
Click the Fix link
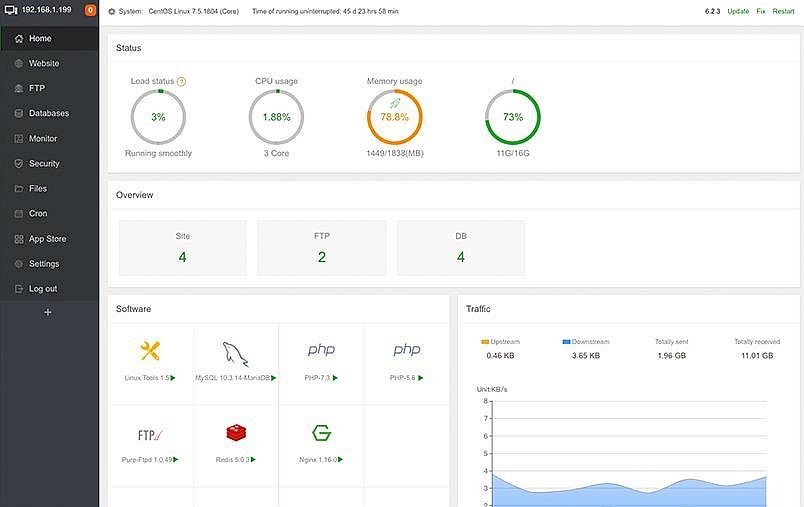pos(761,11)
